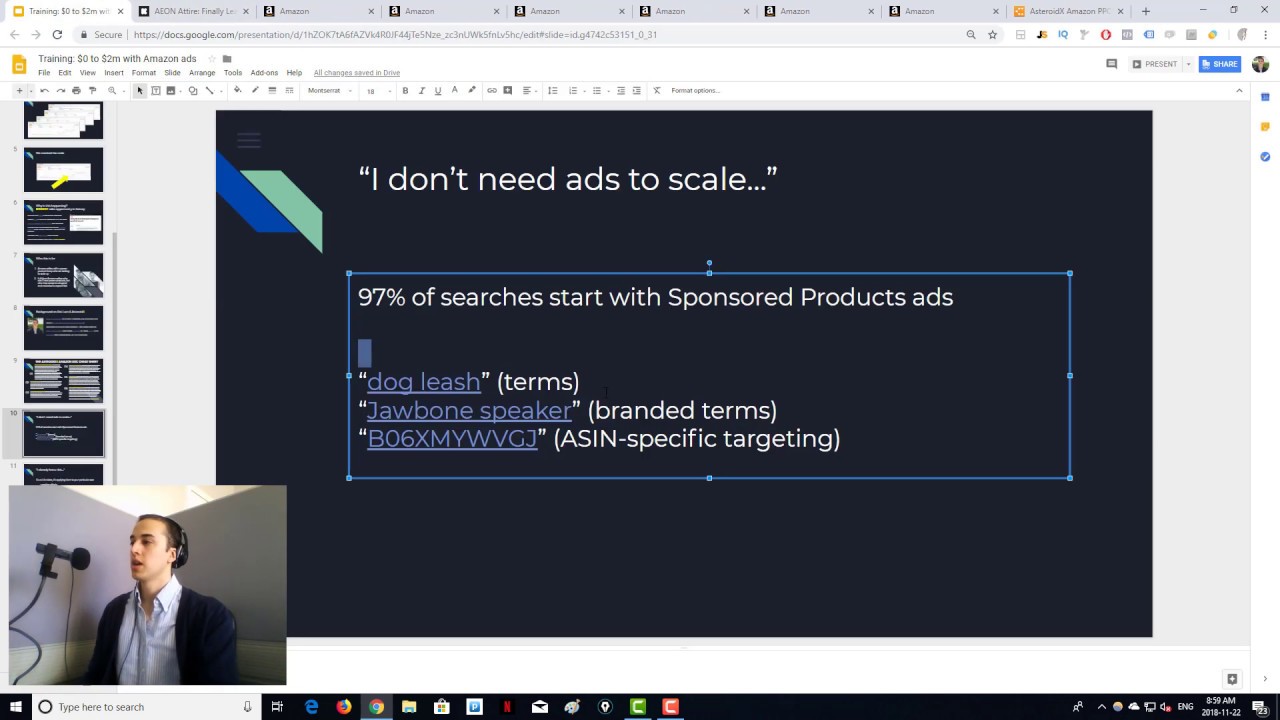The height and width of the screenshot is (720, 1280).
Task: Open the Slide menu
Action: click(172, 73)
